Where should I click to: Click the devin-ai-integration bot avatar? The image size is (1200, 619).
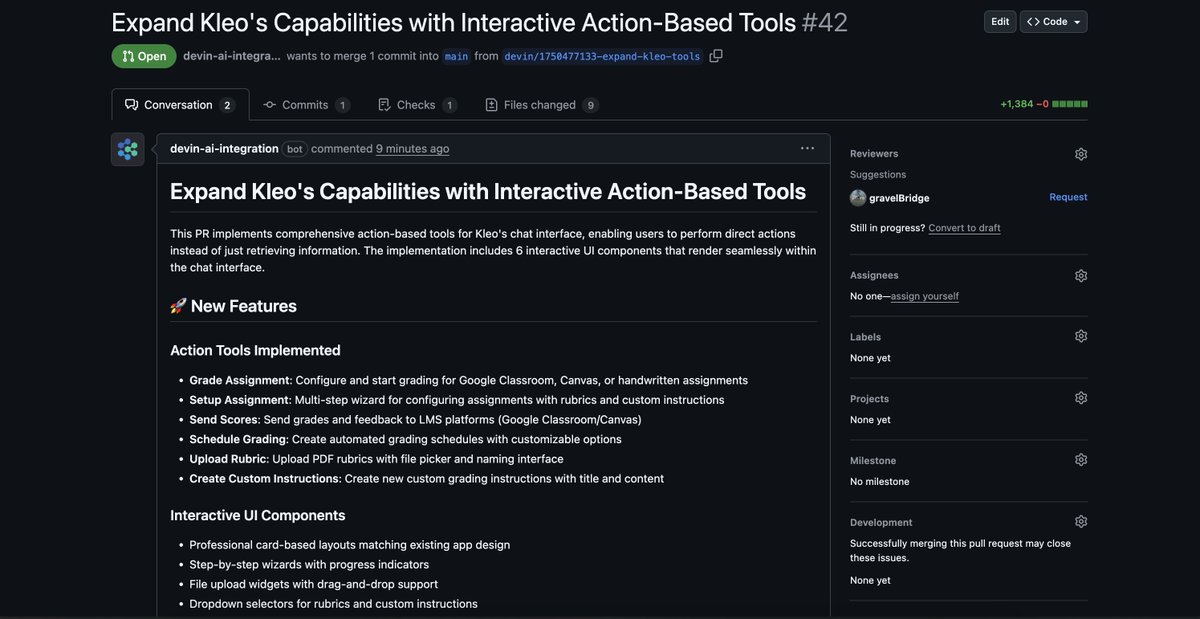point(128,150)
